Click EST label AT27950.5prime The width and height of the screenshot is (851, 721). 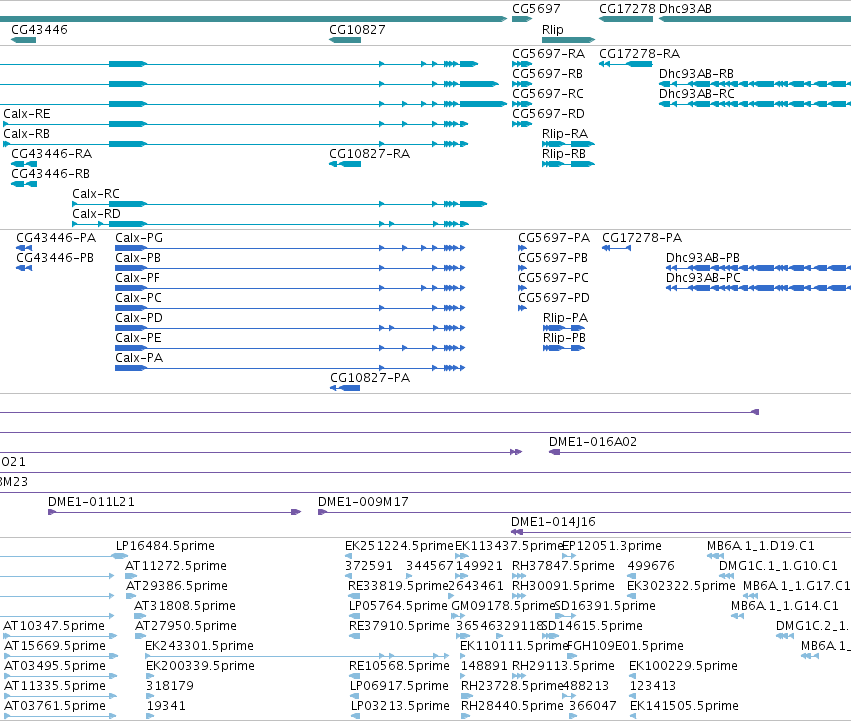click(186, 627)
